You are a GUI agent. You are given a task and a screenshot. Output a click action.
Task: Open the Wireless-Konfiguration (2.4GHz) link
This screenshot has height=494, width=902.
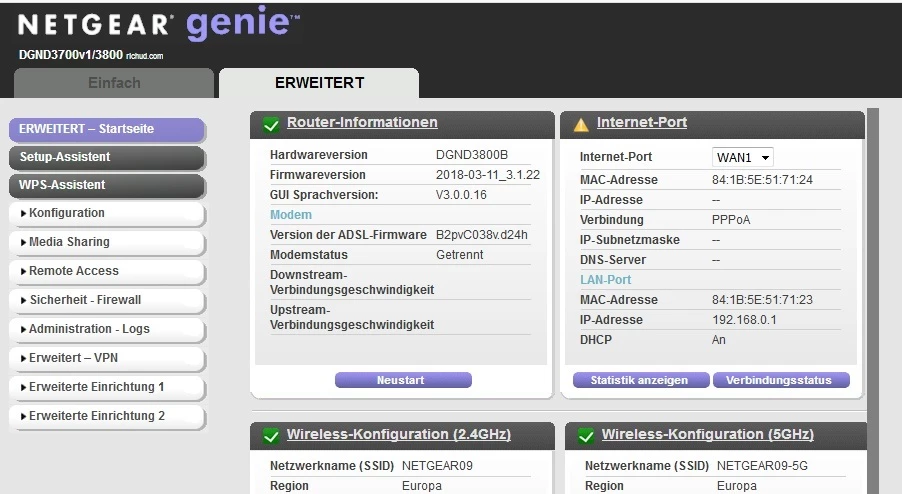[x=399, y=434]
